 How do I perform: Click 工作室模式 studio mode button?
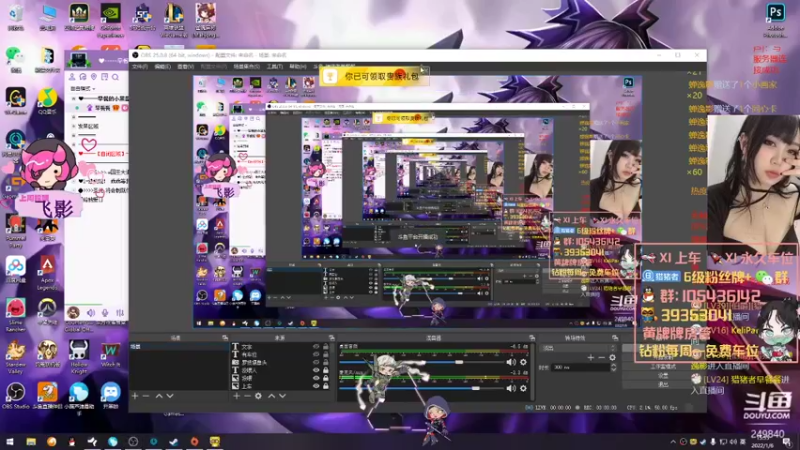663,366
